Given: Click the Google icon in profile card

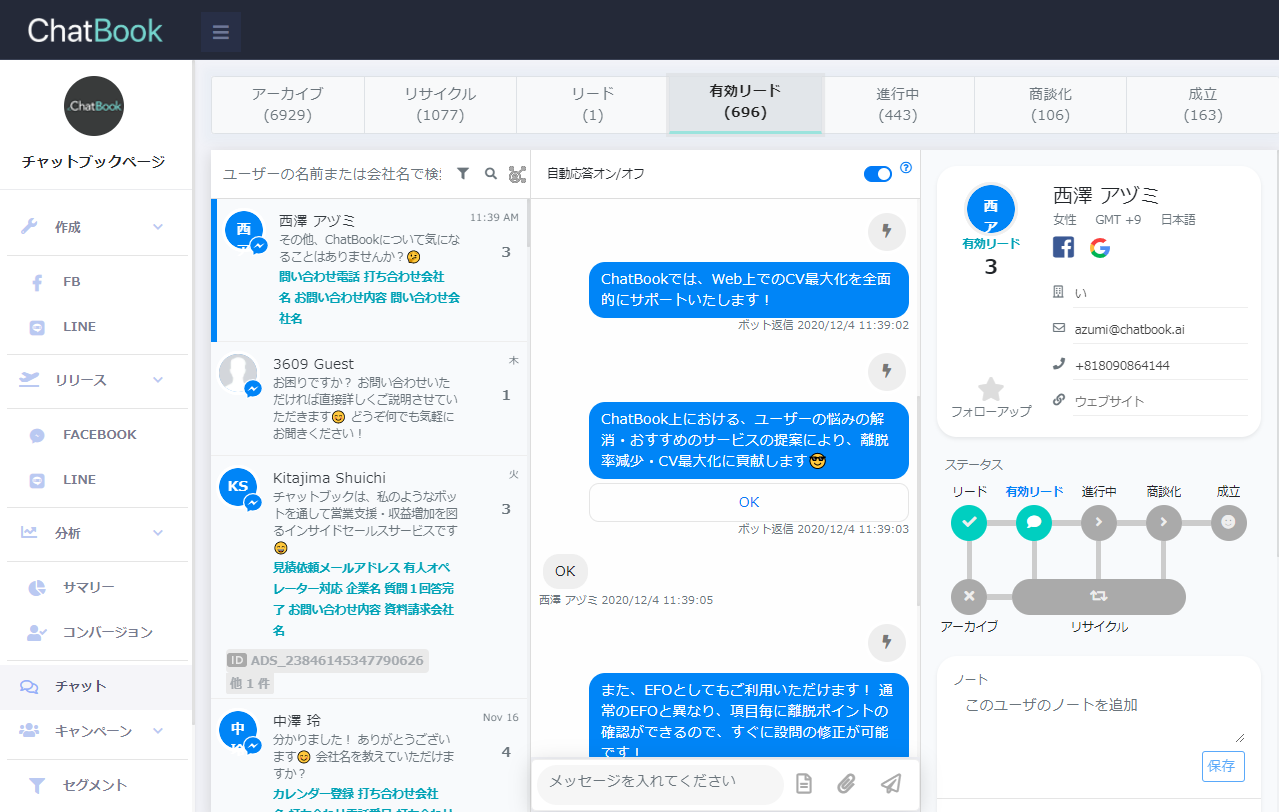Looking at the screenshot, I should (1100, 248).
